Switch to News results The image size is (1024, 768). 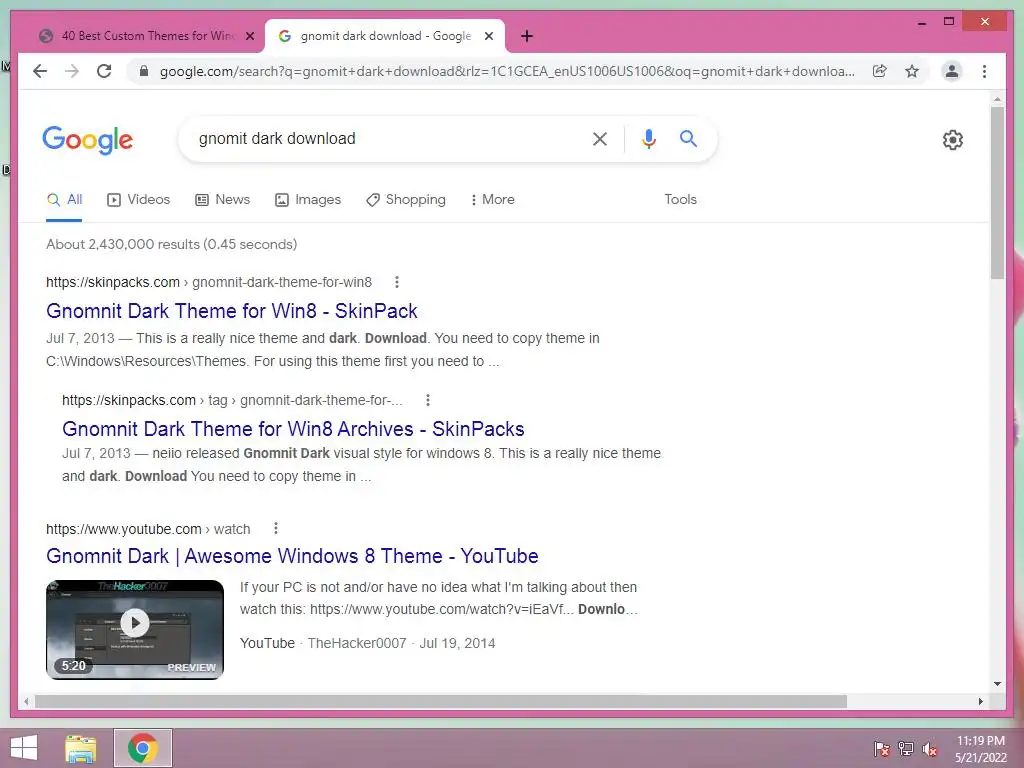tap(223, 200)
